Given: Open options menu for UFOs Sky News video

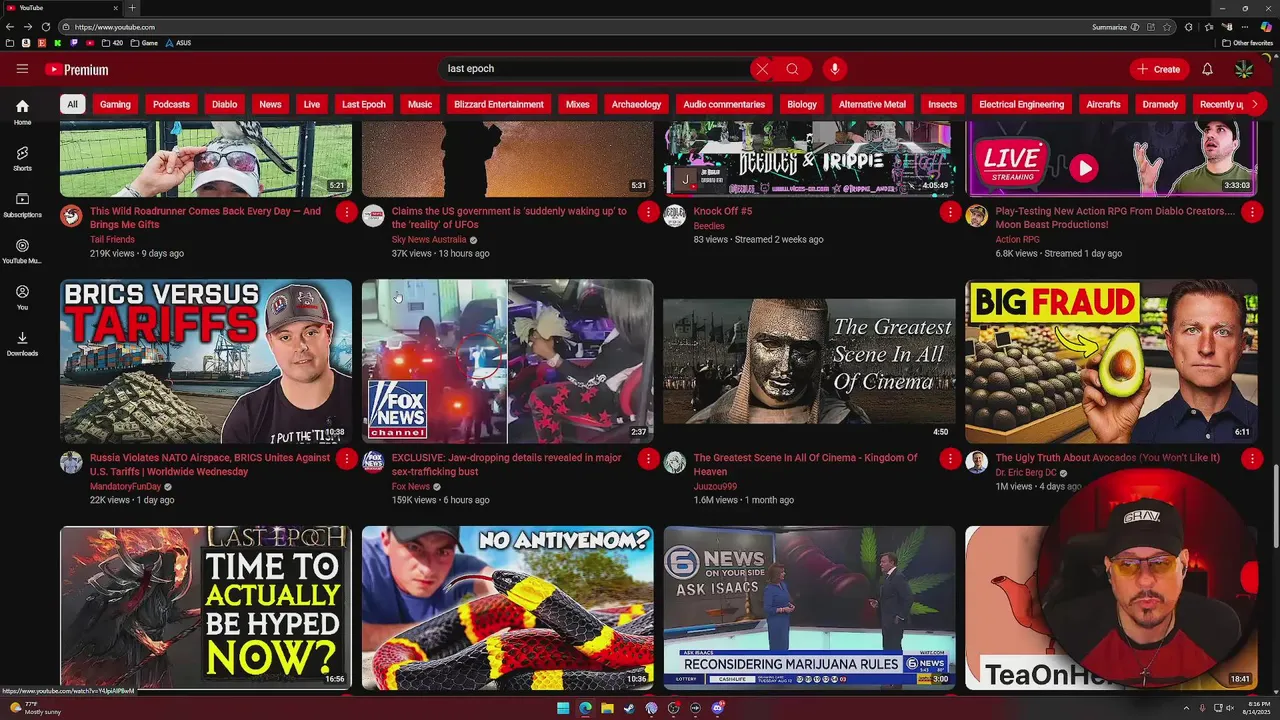Looking at the screenshot, I should (x=648, y=212).
